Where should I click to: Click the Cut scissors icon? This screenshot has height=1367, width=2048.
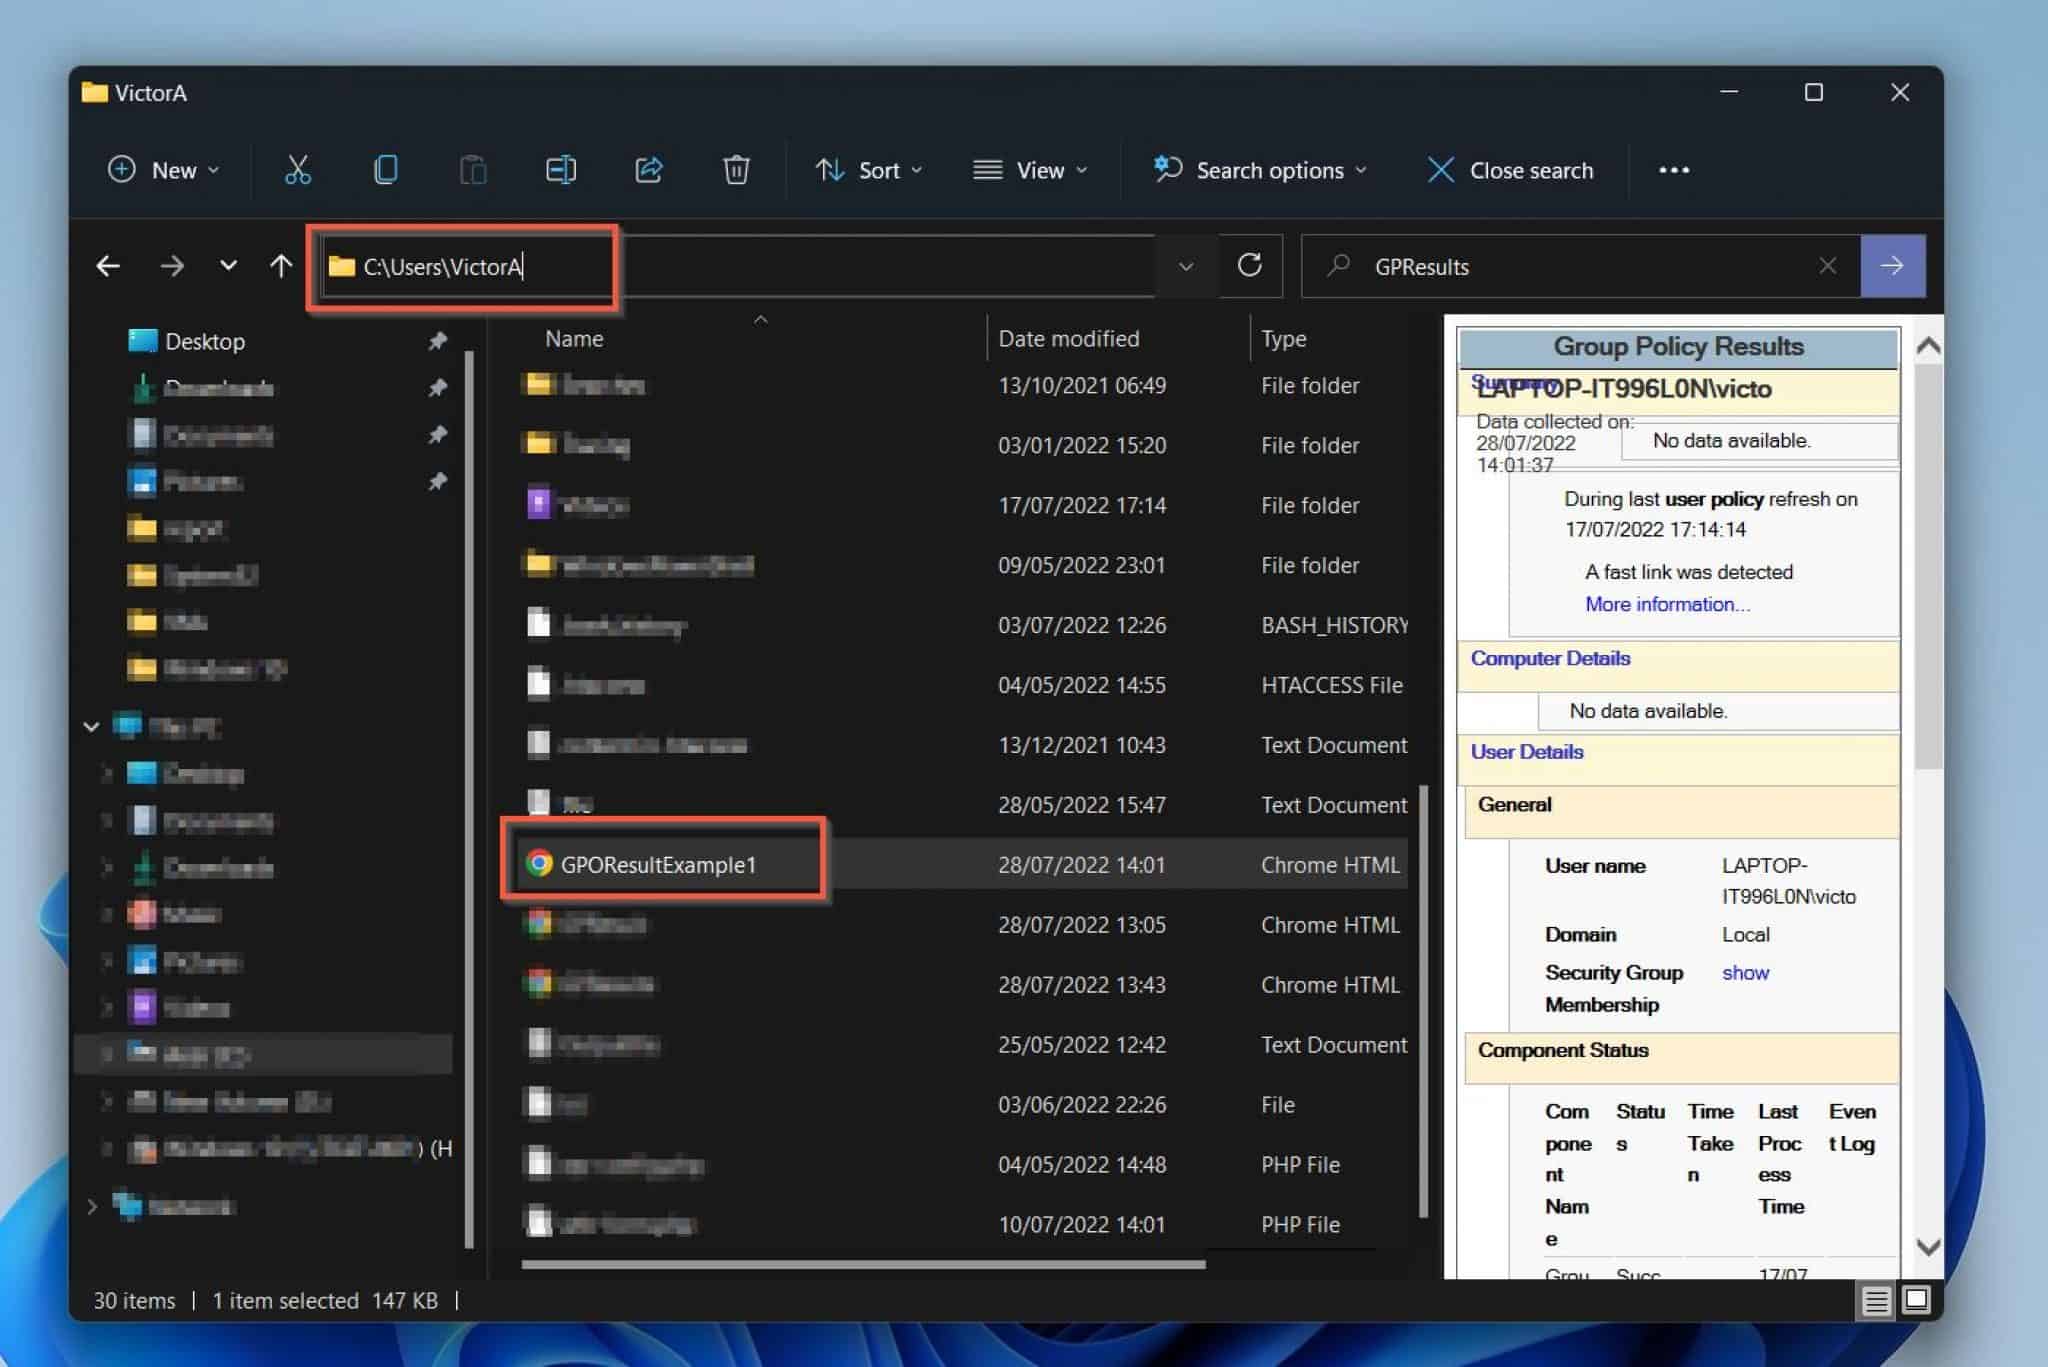tap(297, 170)
